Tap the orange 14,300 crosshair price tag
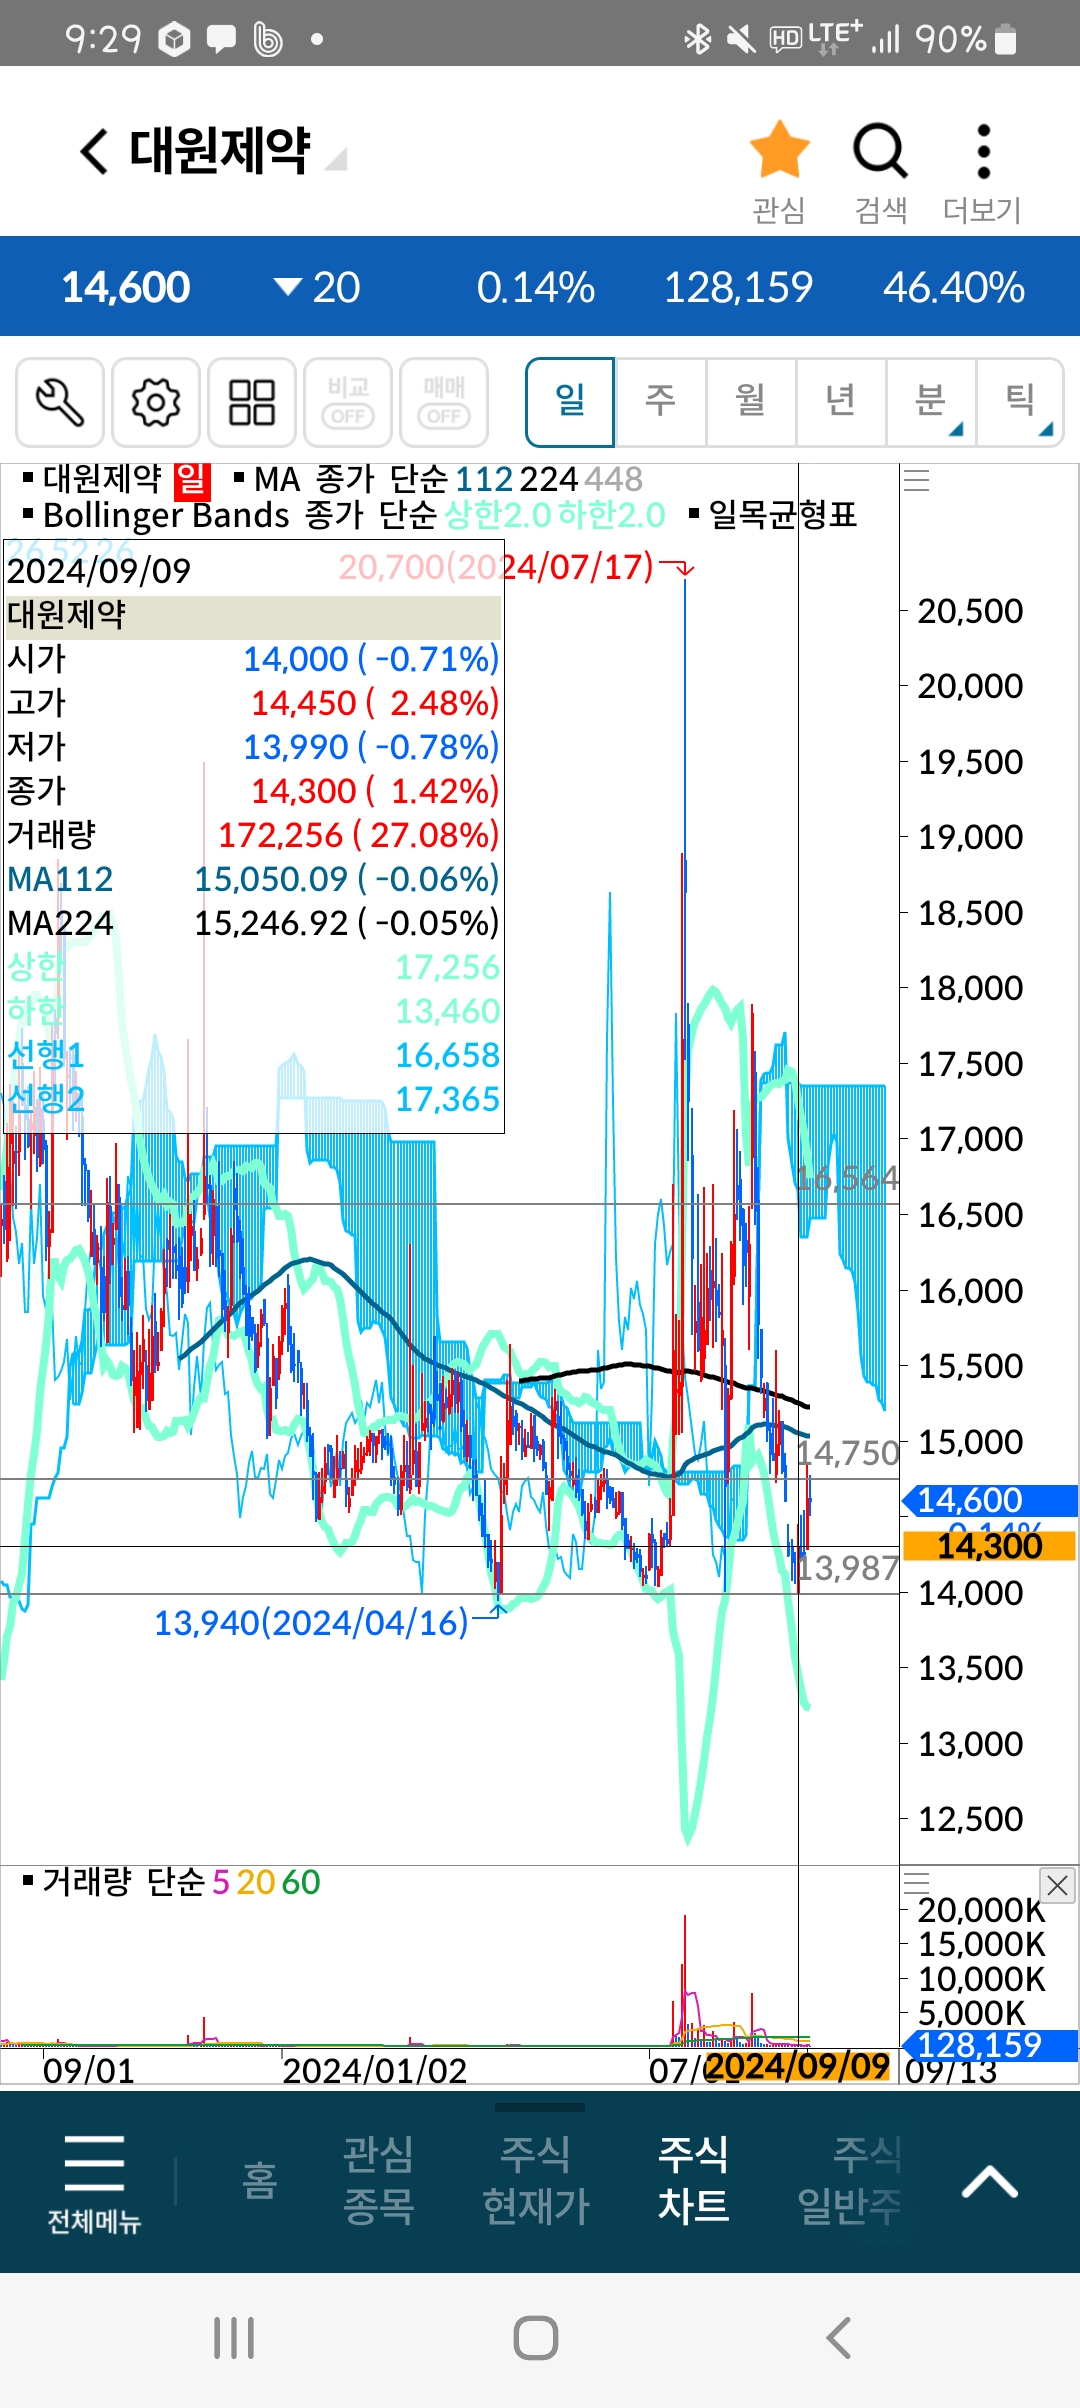The width and height of the screenshot is (1080, 2408). click(x=989, y=1546)
